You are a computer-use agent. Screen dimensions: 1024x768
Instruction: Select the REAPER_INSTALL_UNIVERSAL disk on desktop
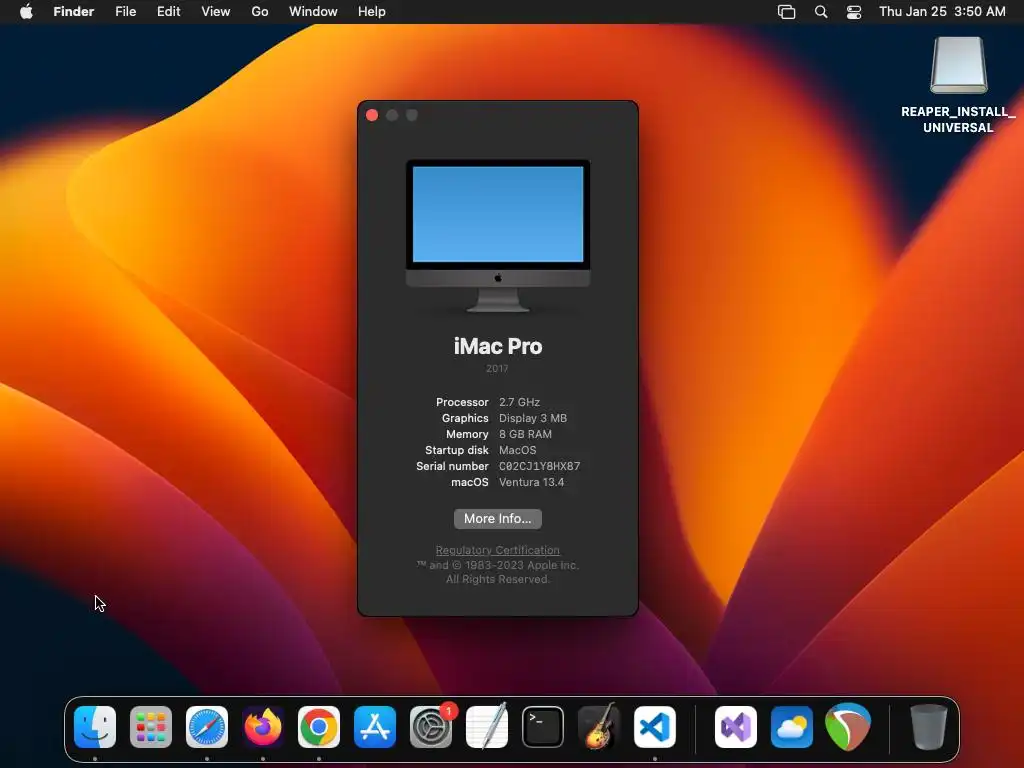click(x=958, y=85)
